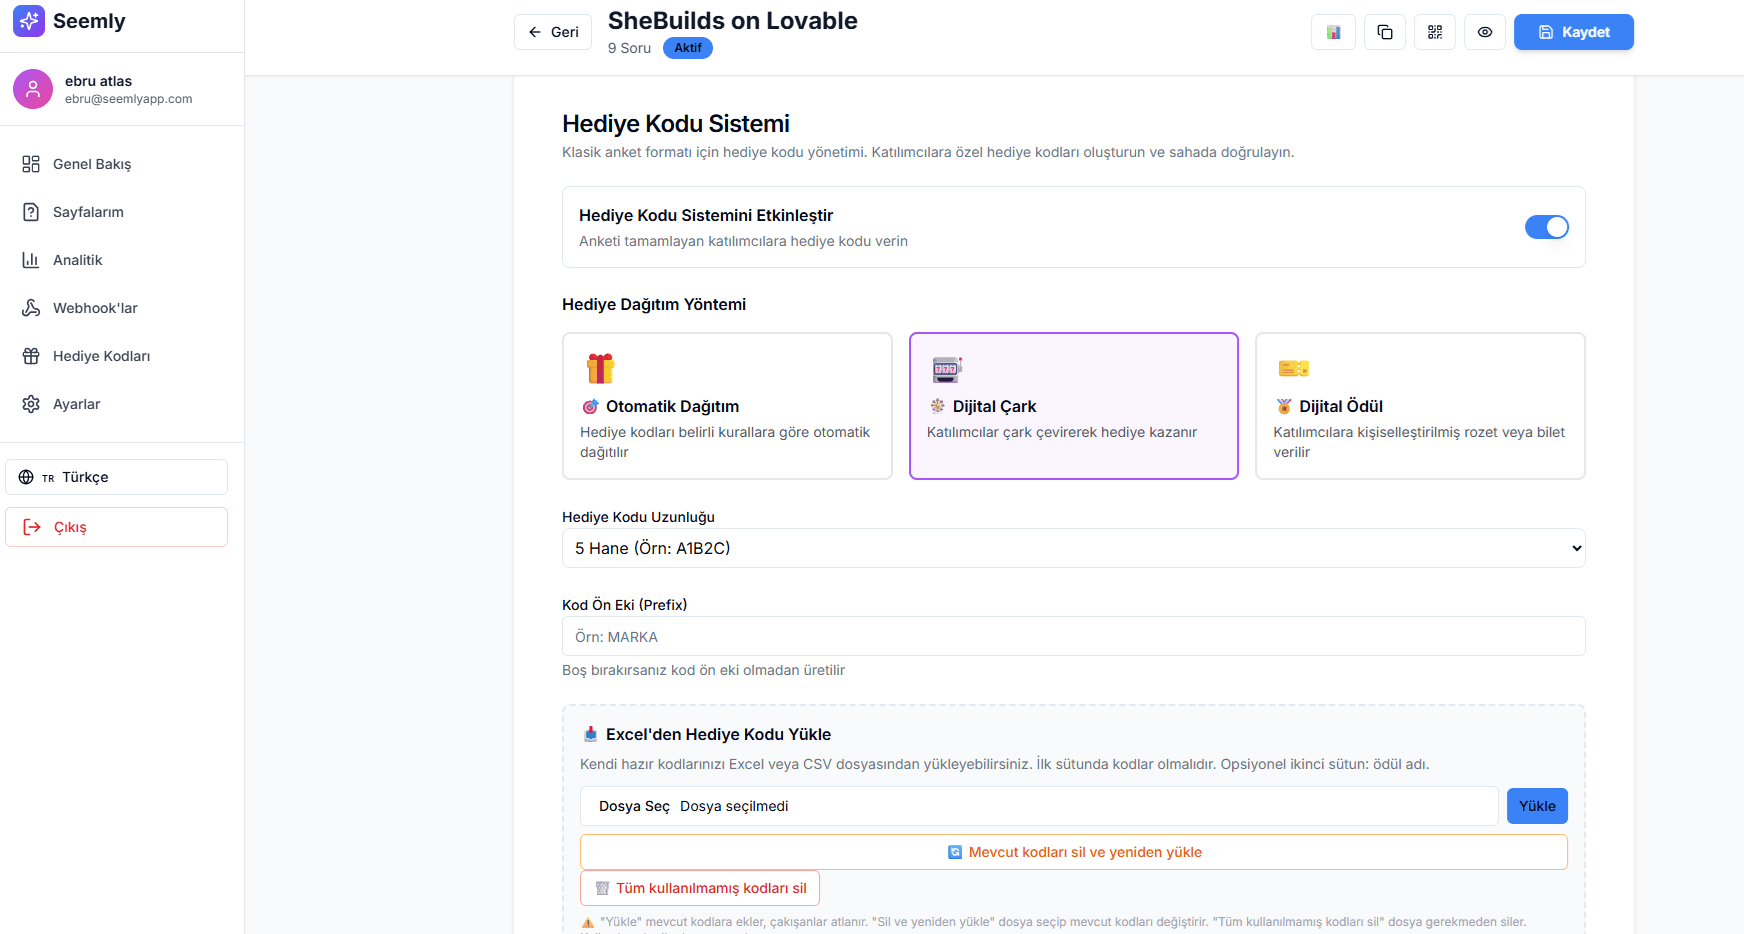
Task: Click the Kod Ön Eki prefix field
Action: [x=1073, y=637]
